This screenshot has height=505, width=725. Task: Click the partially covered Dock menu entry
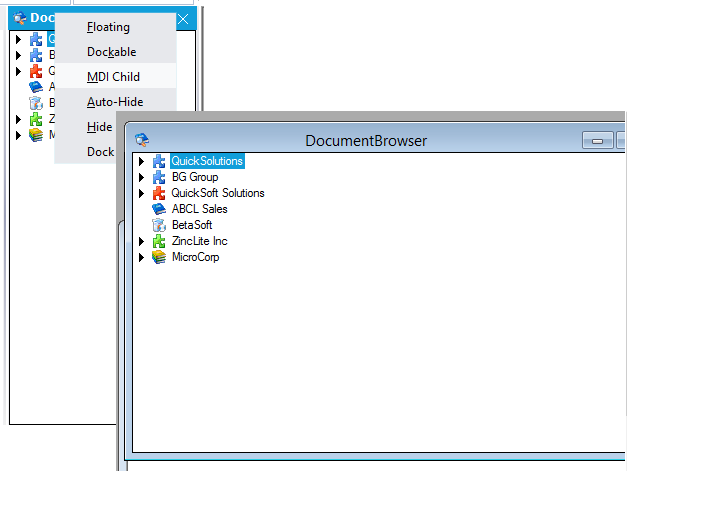coord(86,152)
